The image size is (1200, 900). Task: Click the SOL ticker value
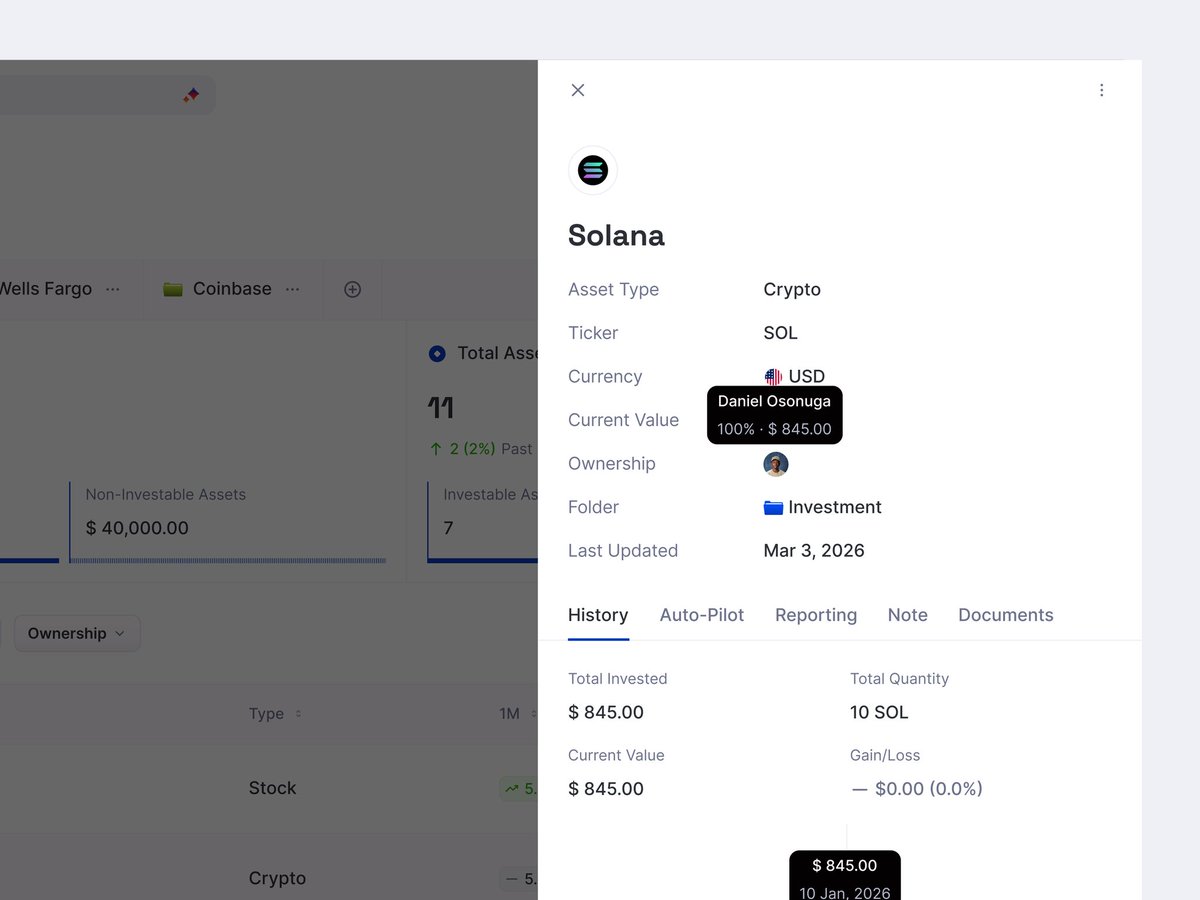[781, 333]
